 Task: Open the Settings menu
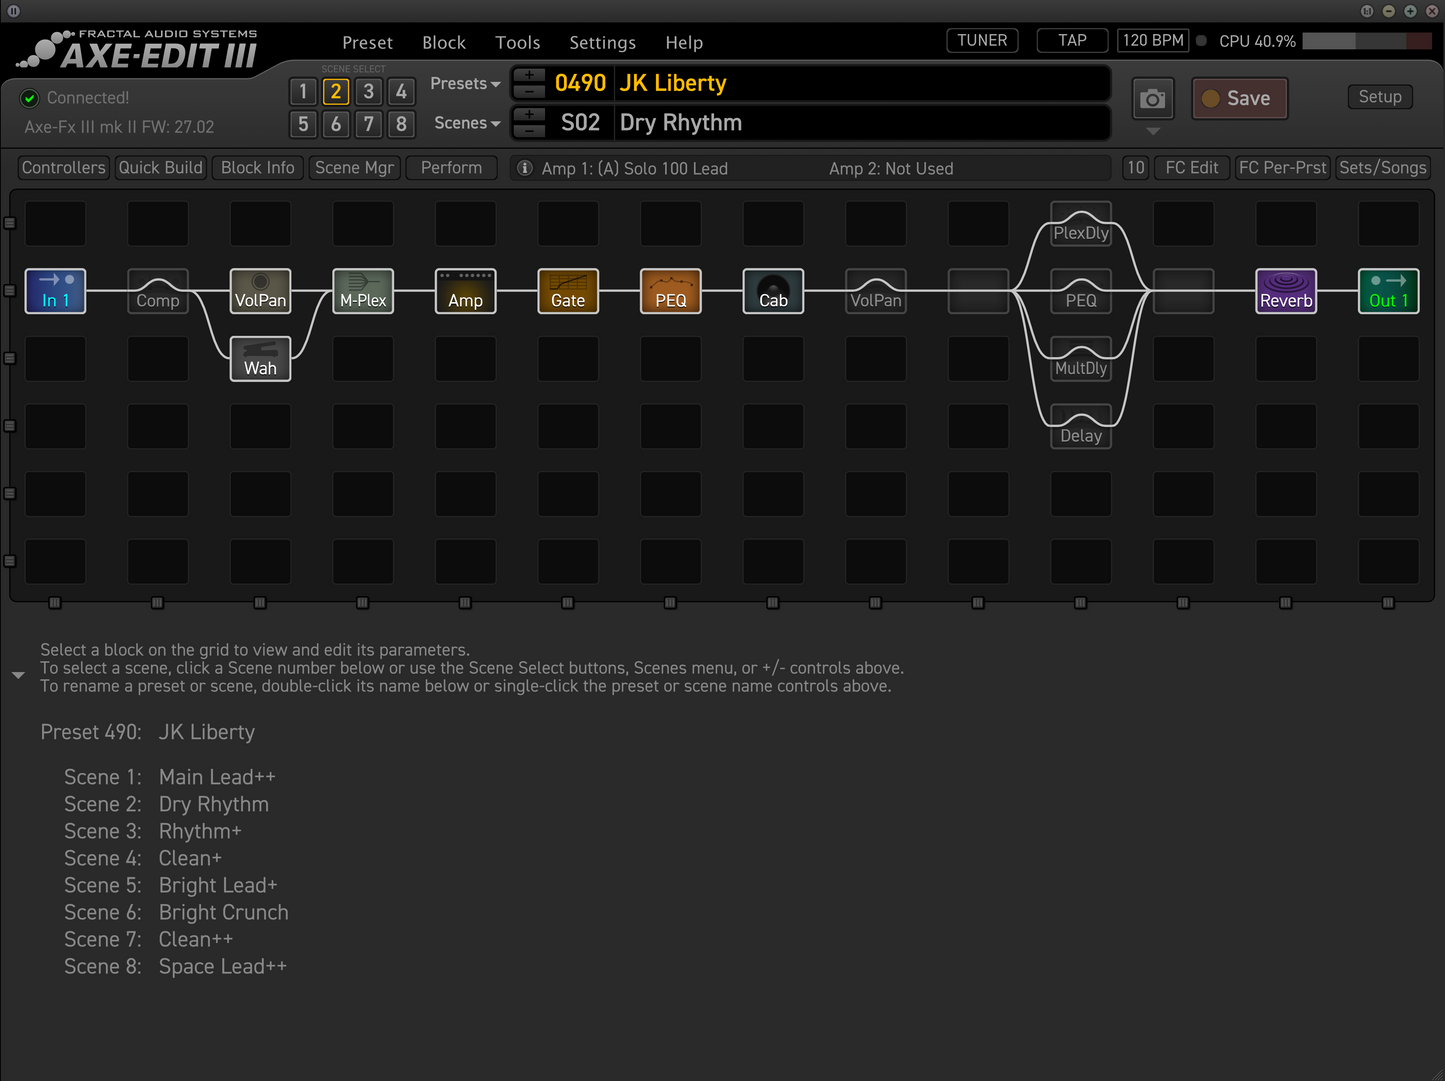(602, 42)
